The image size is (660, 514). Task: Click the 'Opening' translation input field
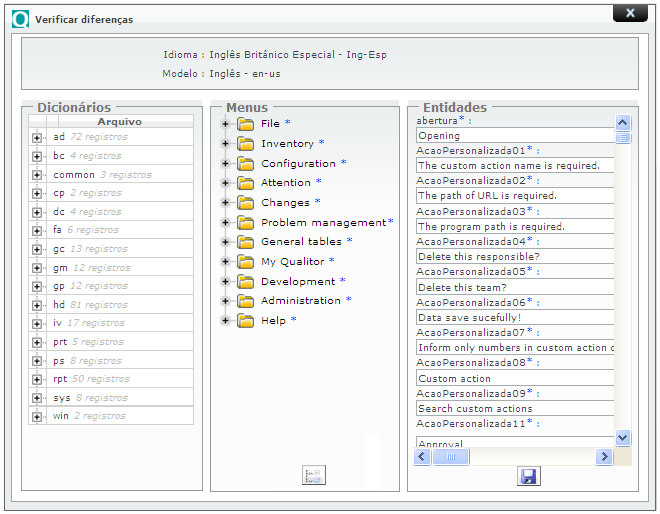point(514,135)
